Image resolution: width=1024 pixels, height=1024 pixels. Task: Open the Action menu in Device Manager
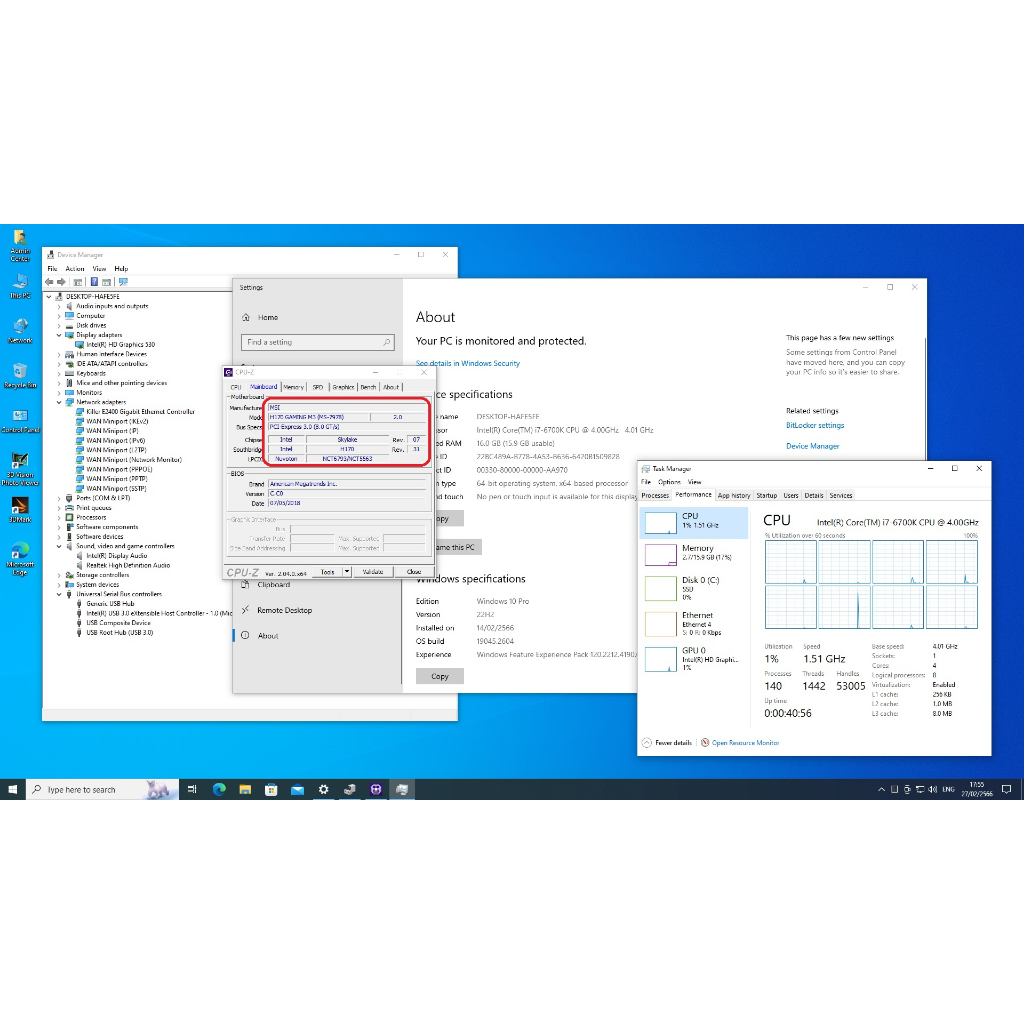tap(75, 269)
